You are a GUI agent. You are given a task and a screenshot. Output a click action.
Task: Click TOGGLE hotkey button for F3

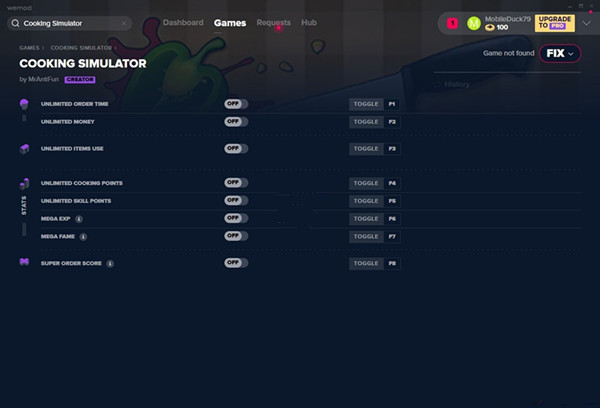click(x=366, y=149)
